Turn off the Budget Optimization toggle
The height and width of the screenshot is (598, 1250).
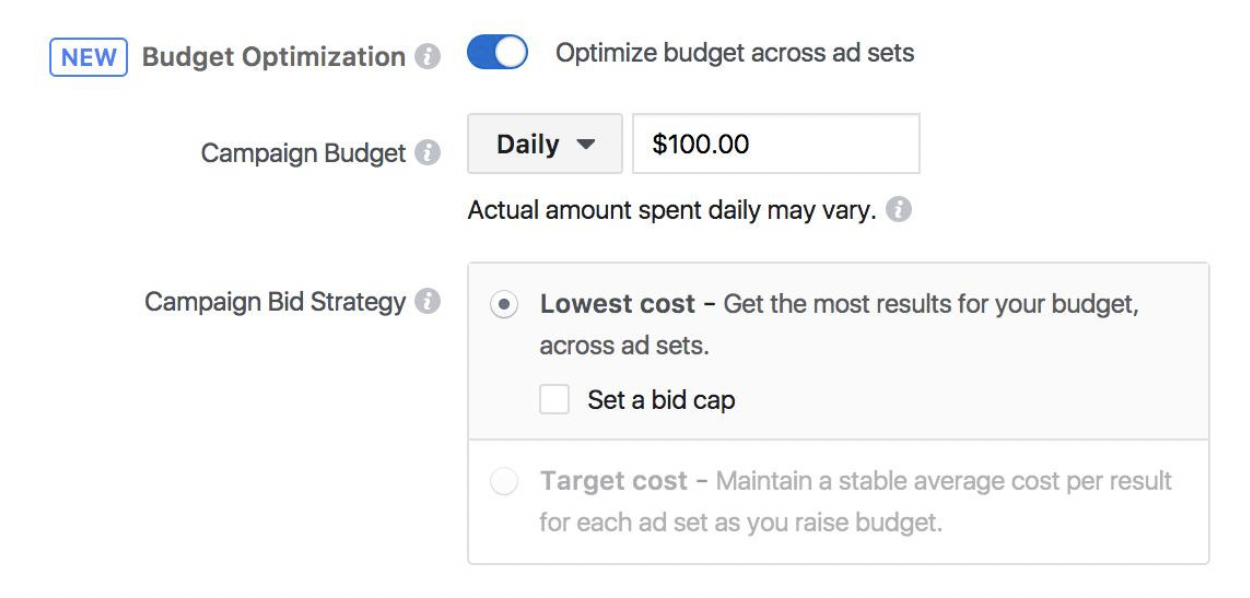tap(497, 53)
